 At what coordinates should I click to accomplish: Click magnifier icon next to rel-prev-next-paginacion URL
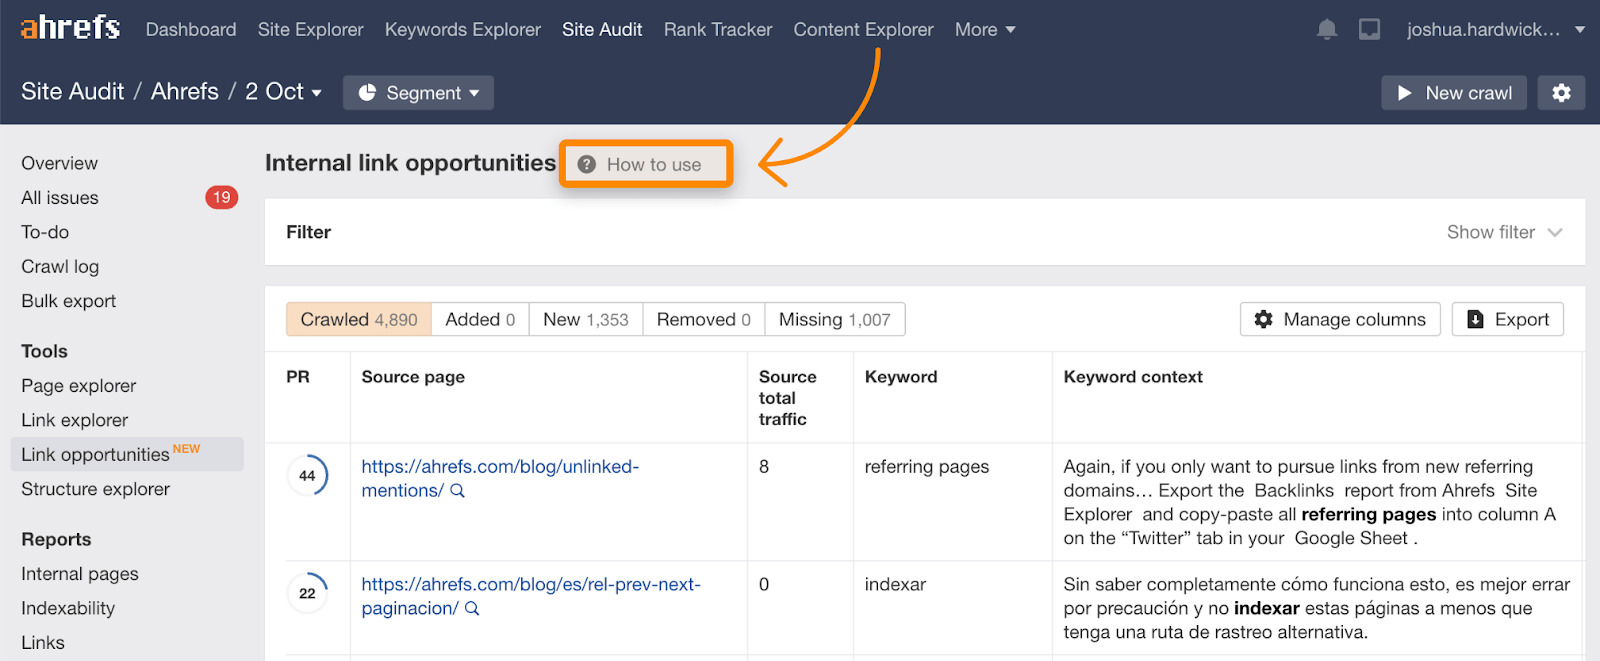pyautogui.click(x=473, y=609)
